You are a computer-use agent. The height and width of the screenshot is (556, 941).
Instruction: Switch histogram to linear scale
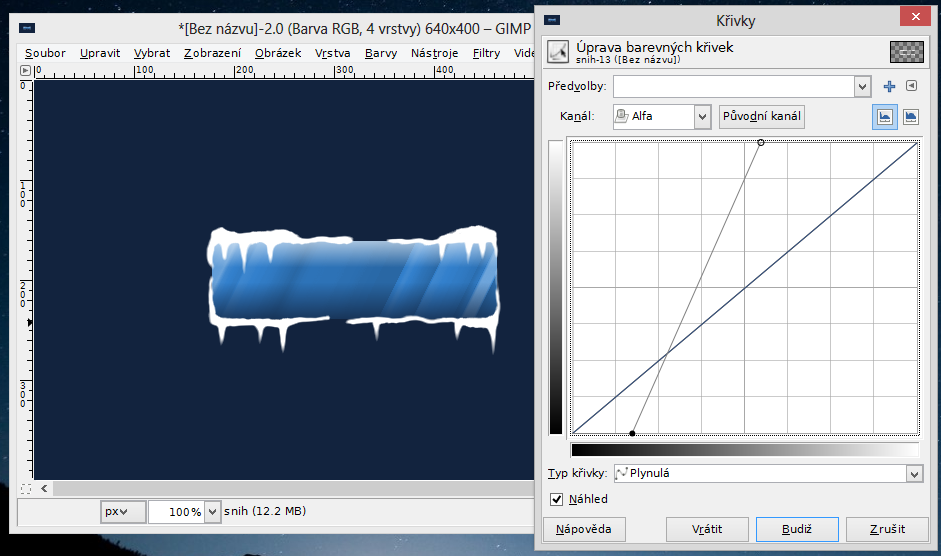(885, 116)
